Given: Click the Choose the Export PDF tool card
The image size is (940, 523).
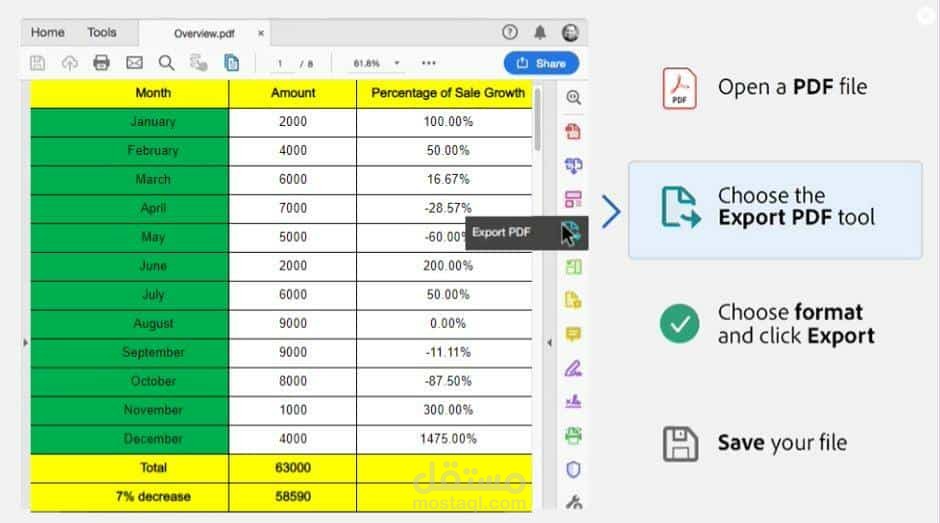Looking at the screenshot, I should click(x=775, y=210).
